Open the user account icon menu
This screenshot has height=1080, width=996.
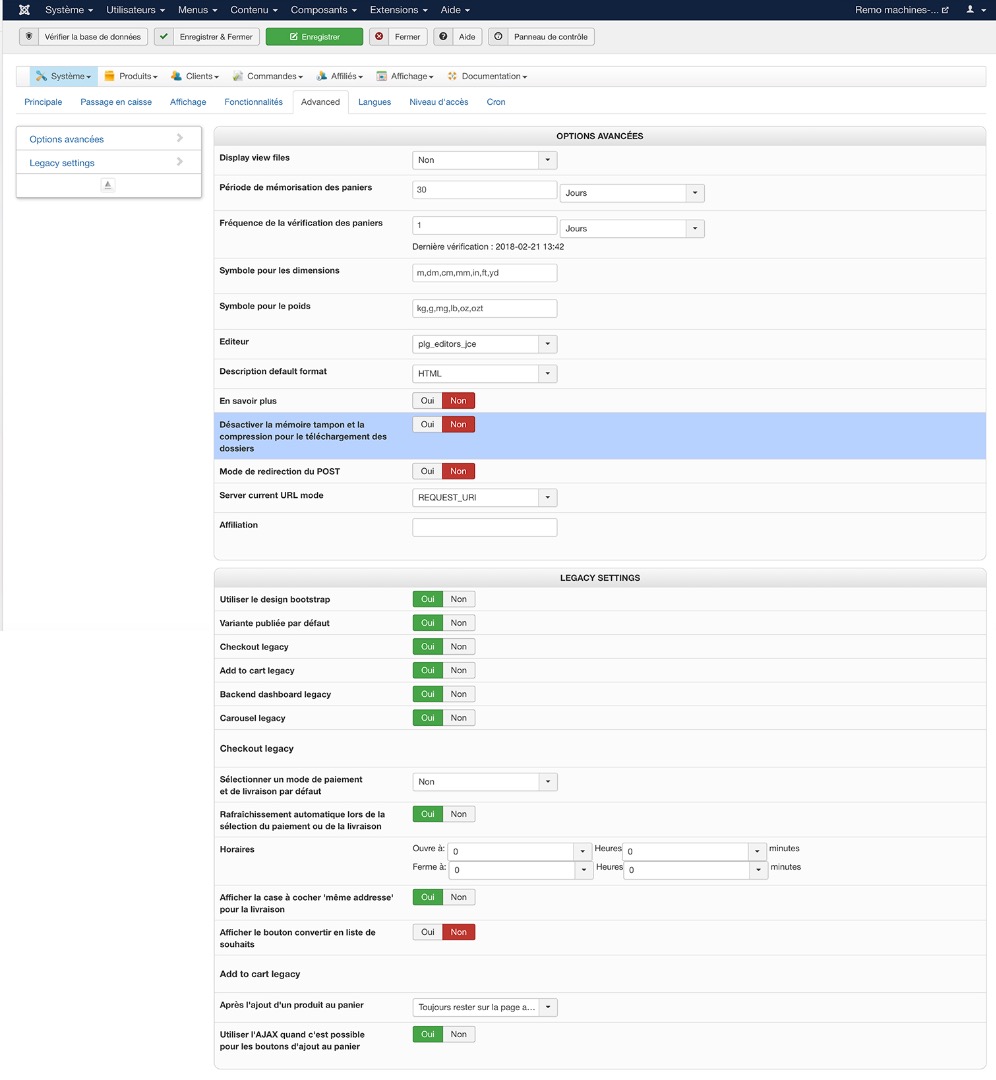coord(975,10)
